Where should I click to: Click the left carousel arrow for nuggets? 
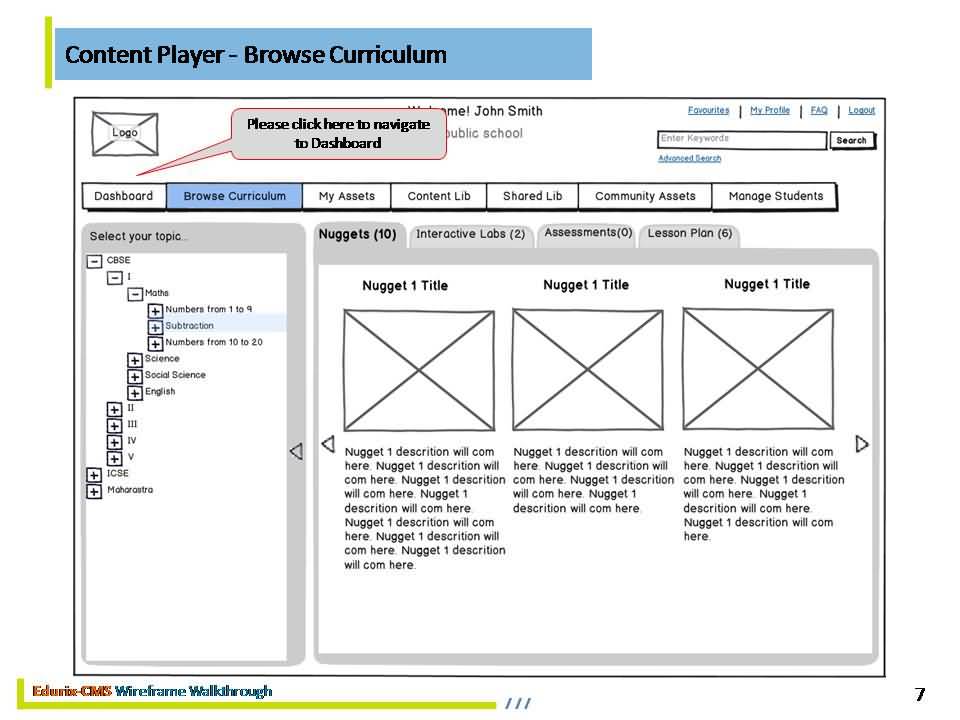(327, 445)
